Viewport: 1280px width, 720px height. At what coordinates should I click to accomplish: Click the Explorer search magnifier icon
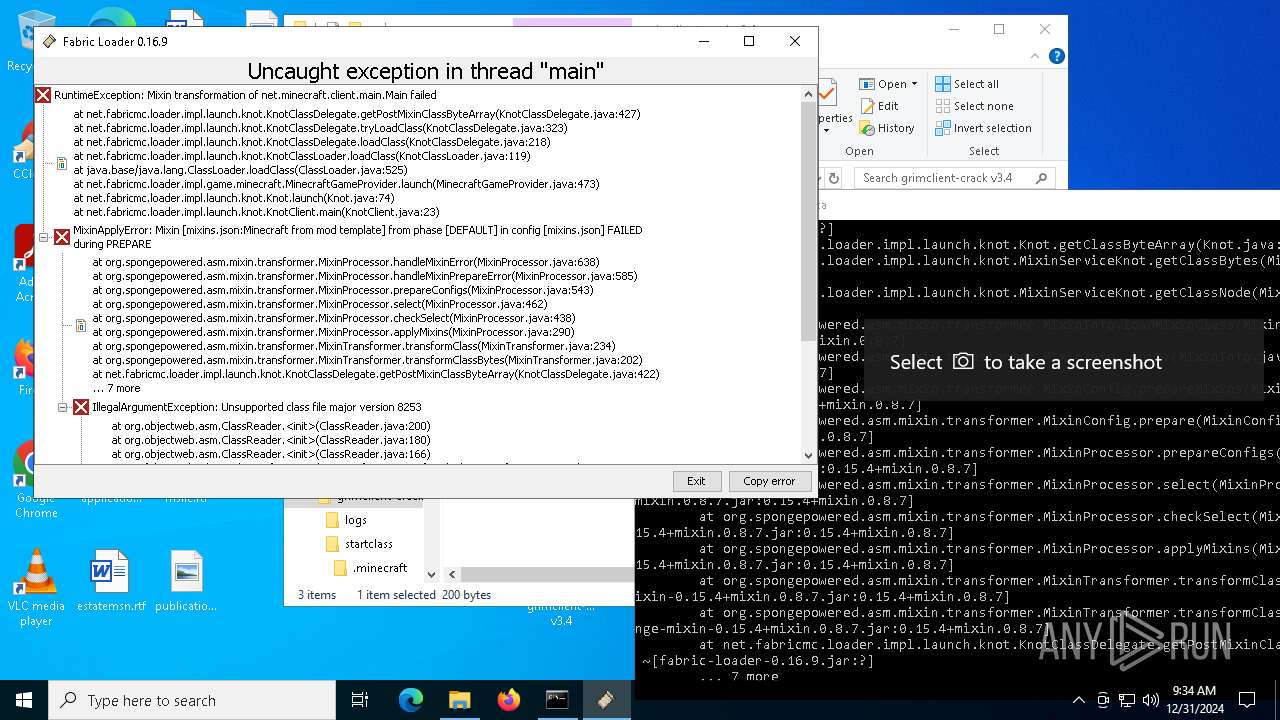[1042, 178]
